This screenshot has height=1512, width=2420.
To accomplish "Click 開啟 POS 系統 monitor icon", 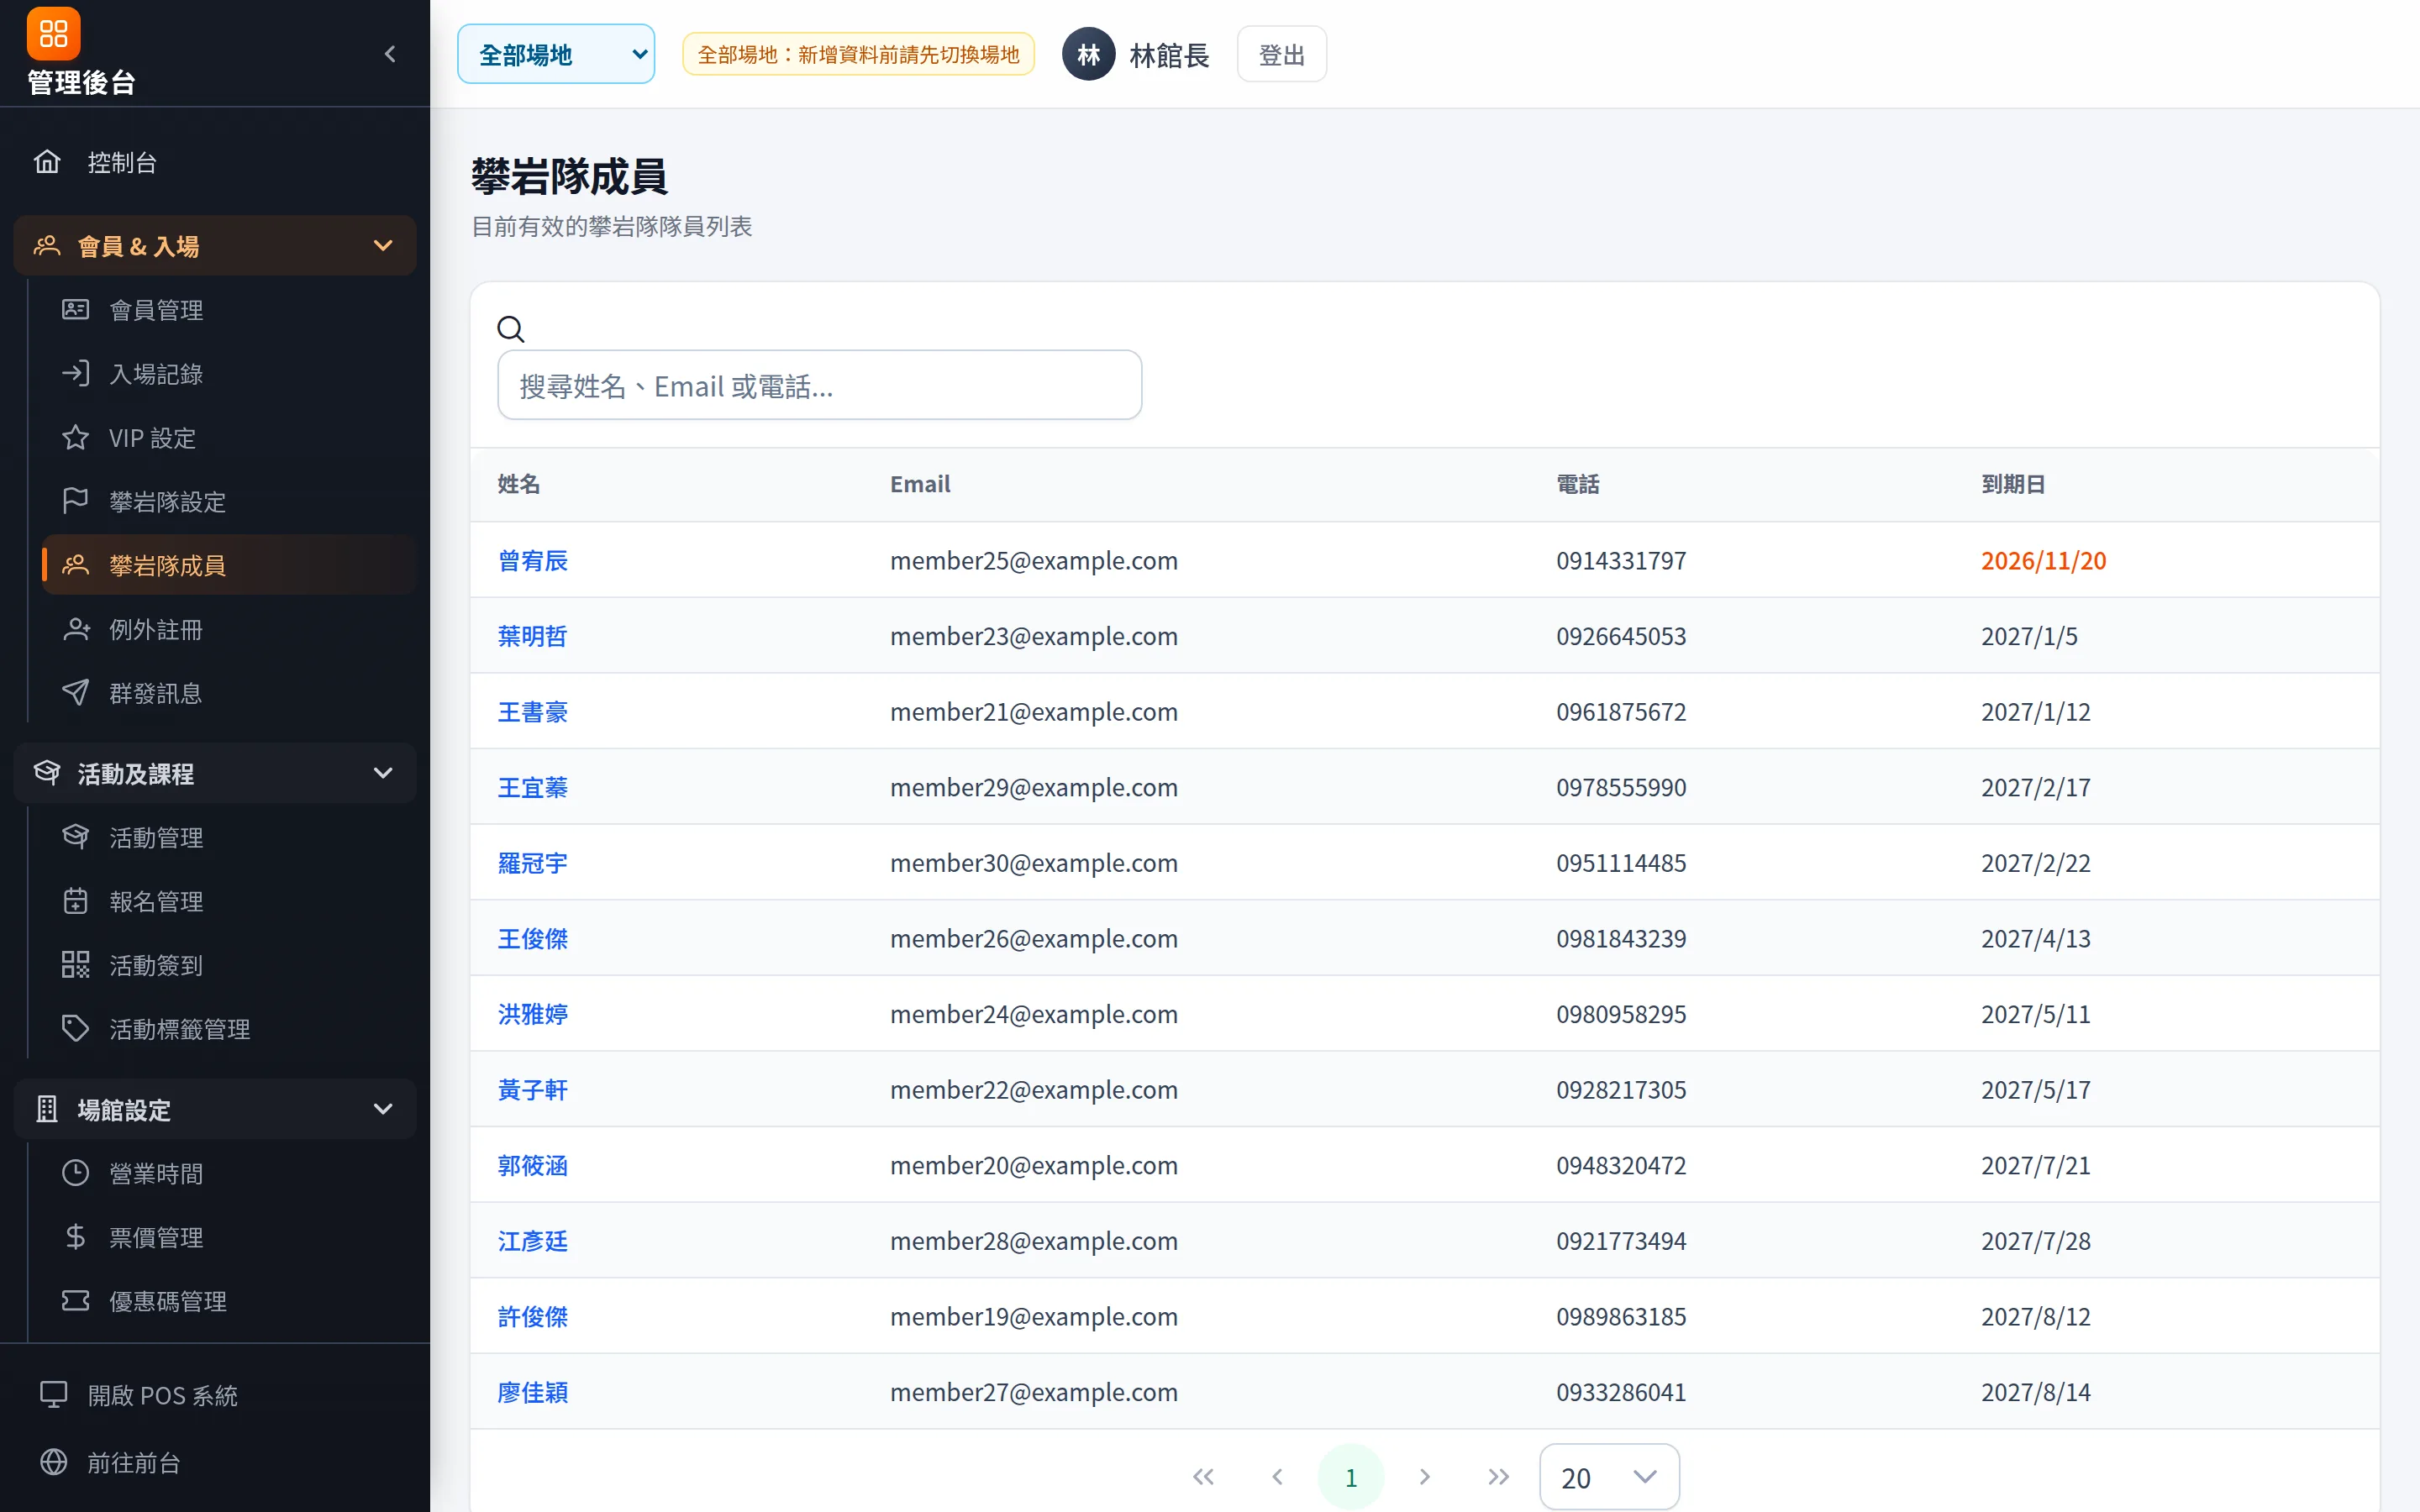I will coord(53,1394).
